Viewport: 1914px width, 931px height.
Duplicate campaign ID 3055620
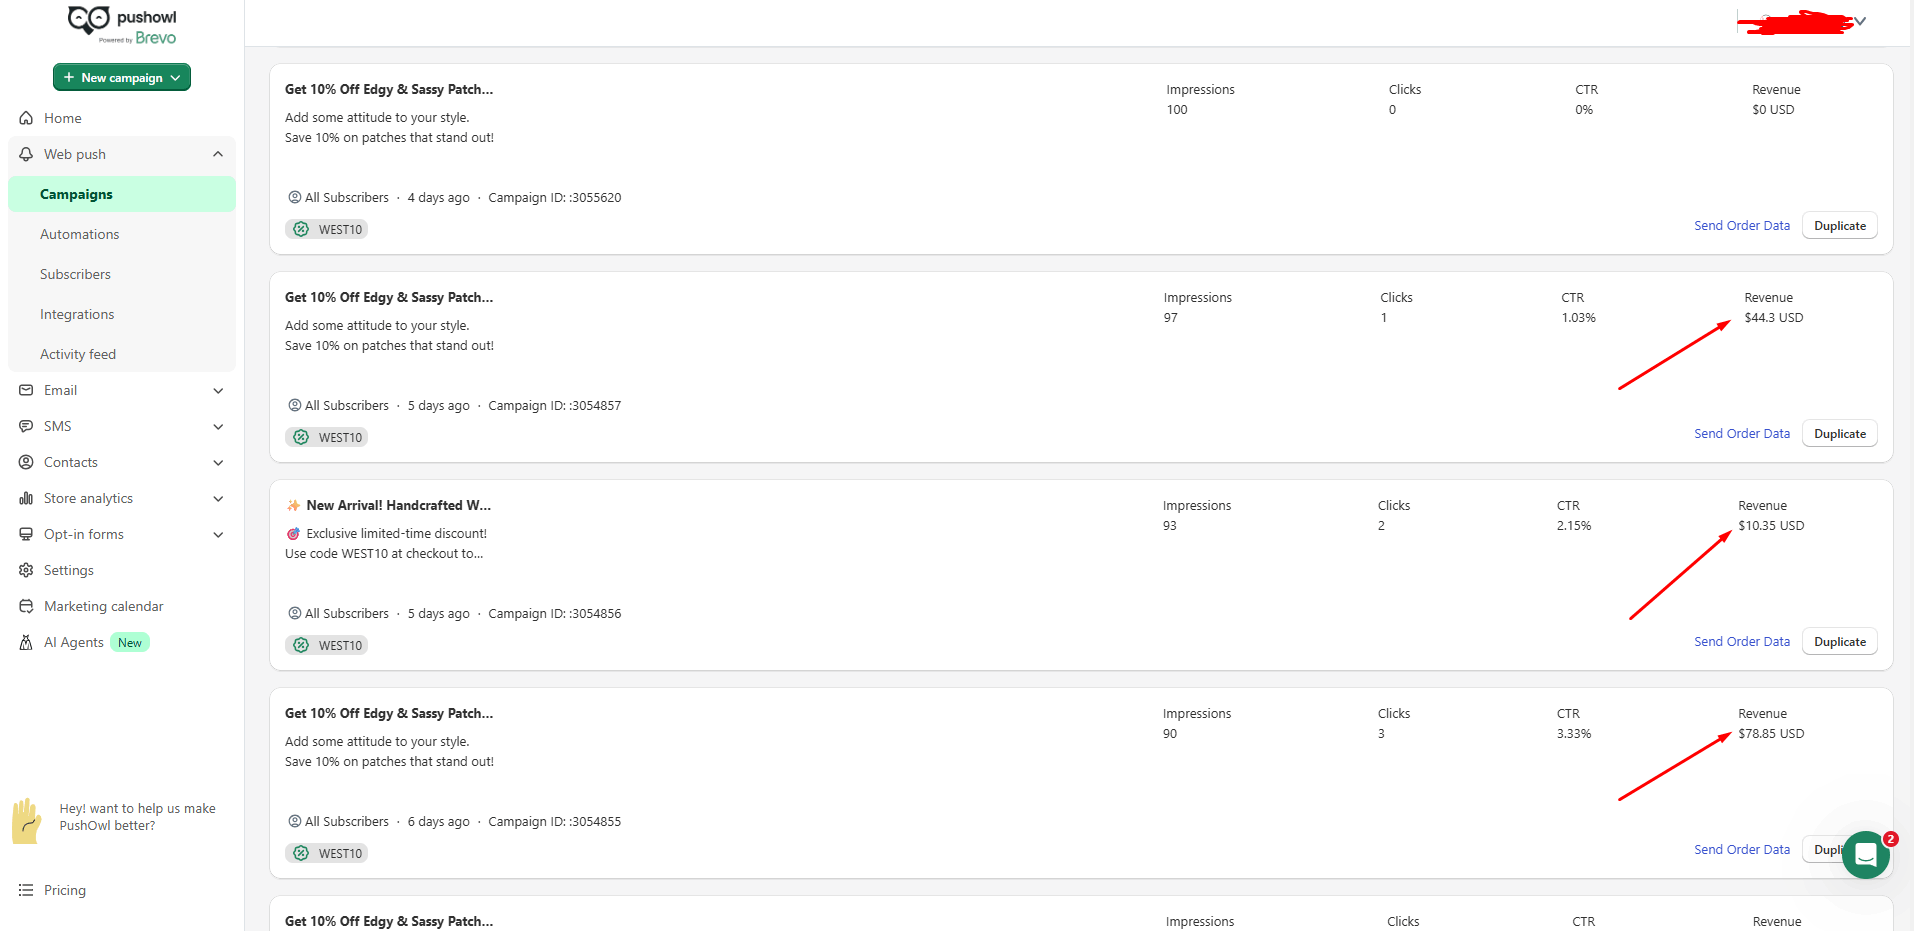tap(1840, 226)
